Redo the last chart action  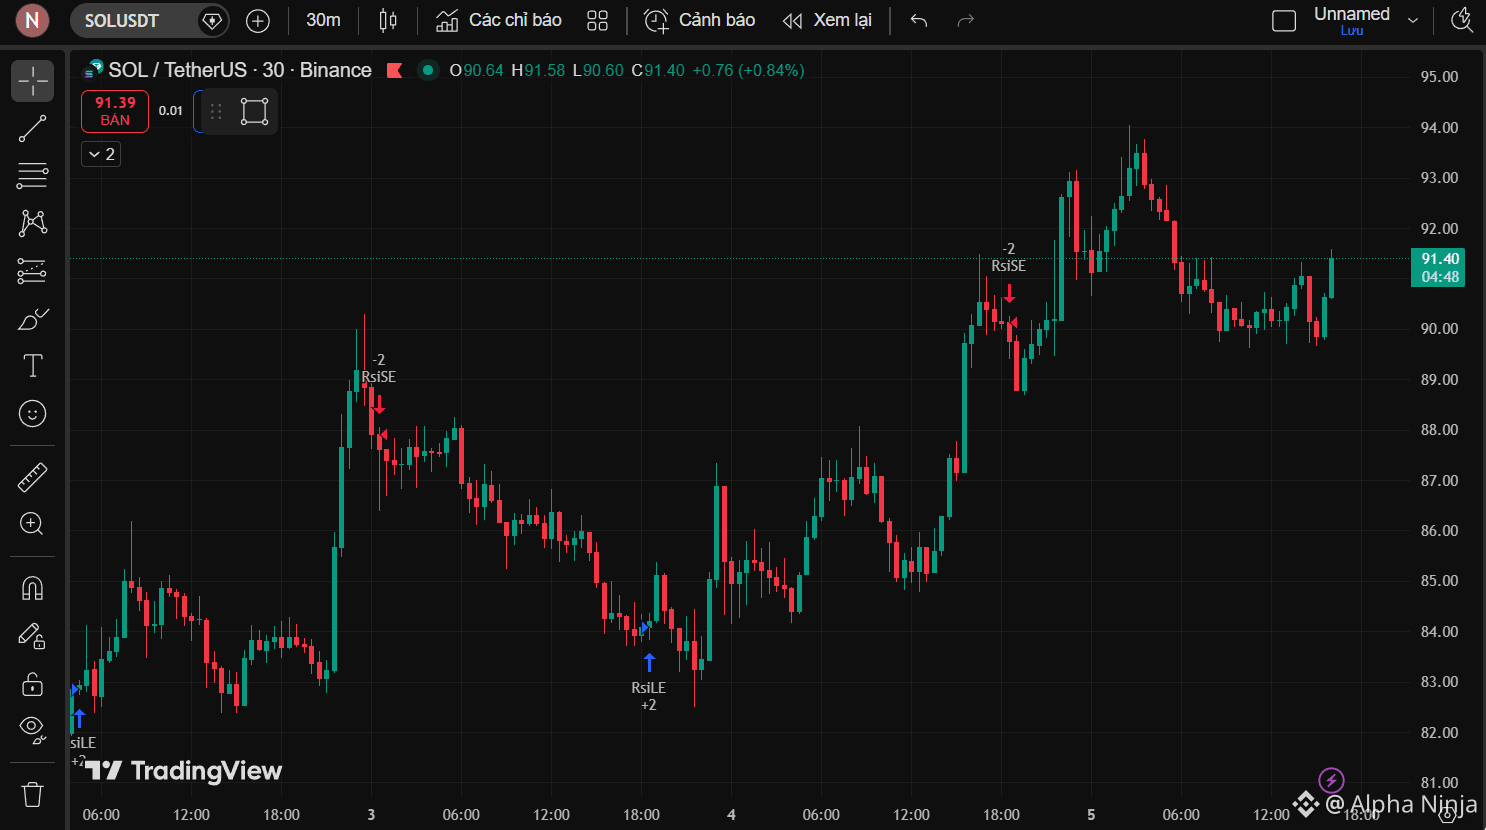965,20
